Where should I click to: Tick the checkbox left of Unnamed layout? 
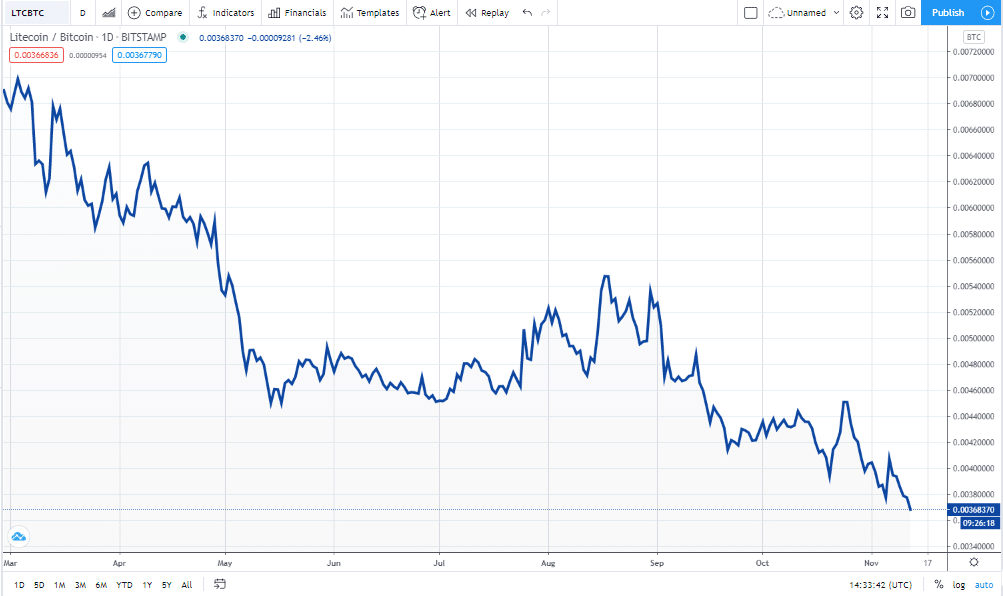(x=751, y=12)
